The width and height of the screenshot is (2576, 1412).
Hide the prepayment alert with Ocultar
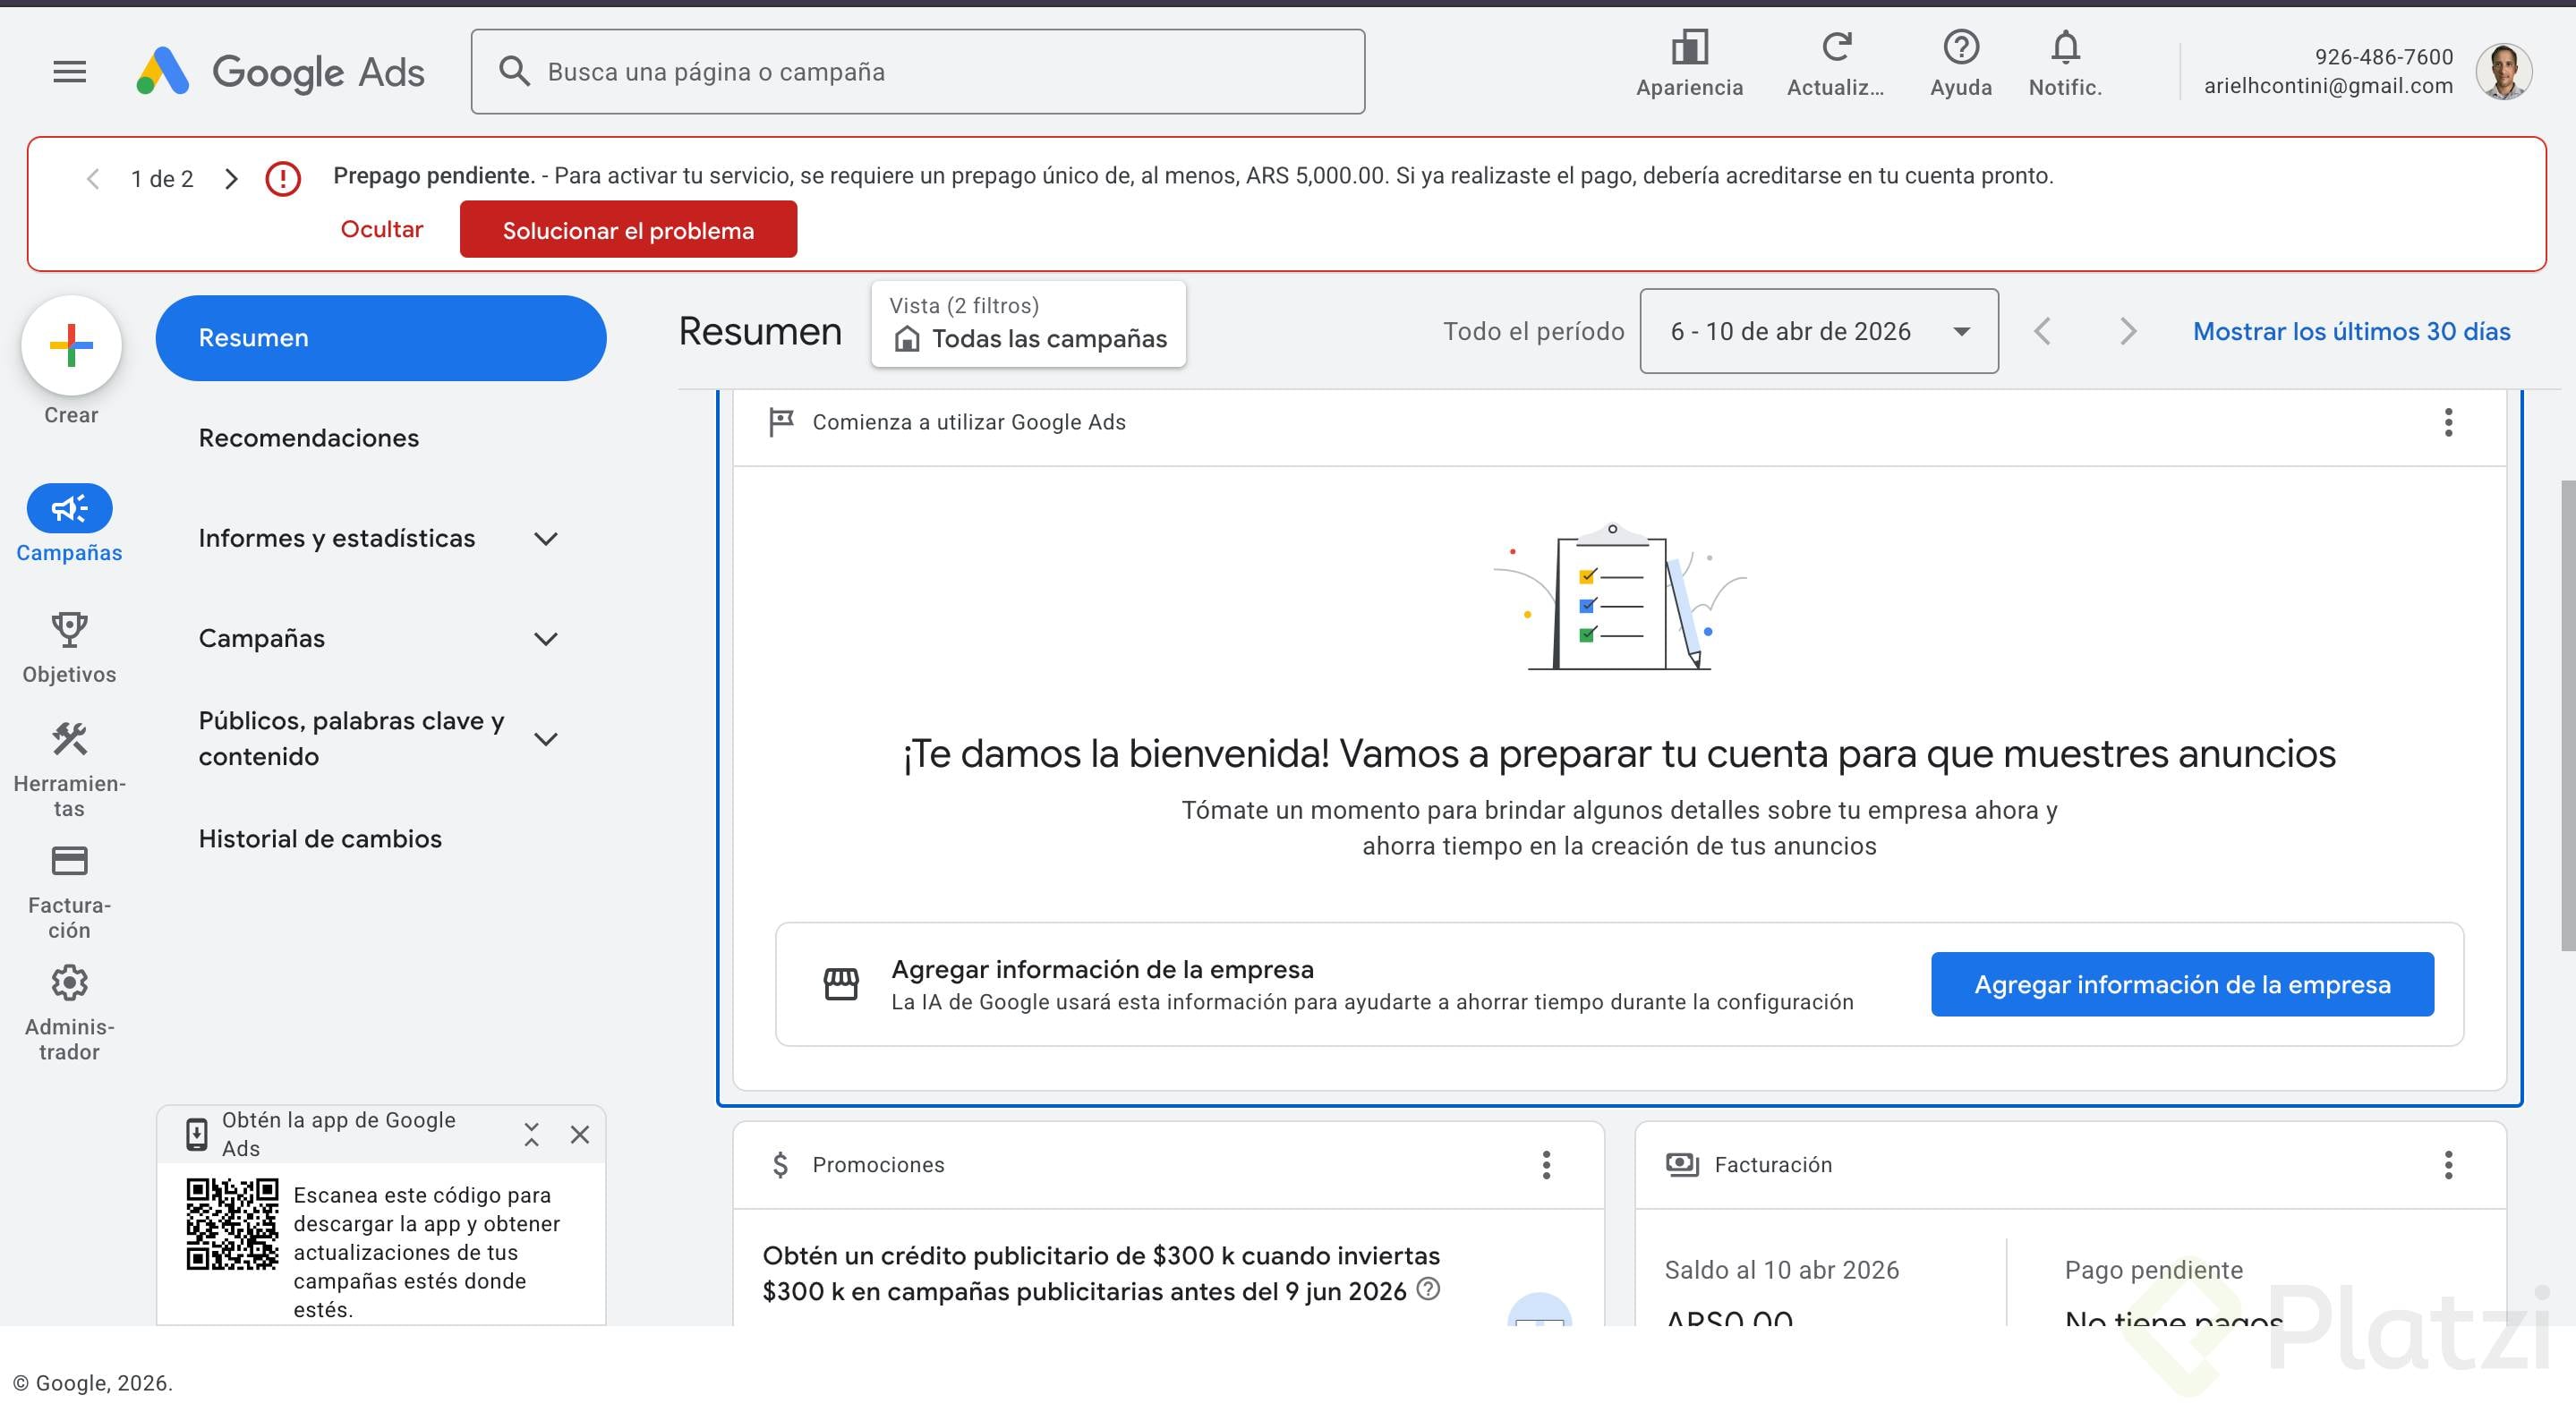(382, 229)
